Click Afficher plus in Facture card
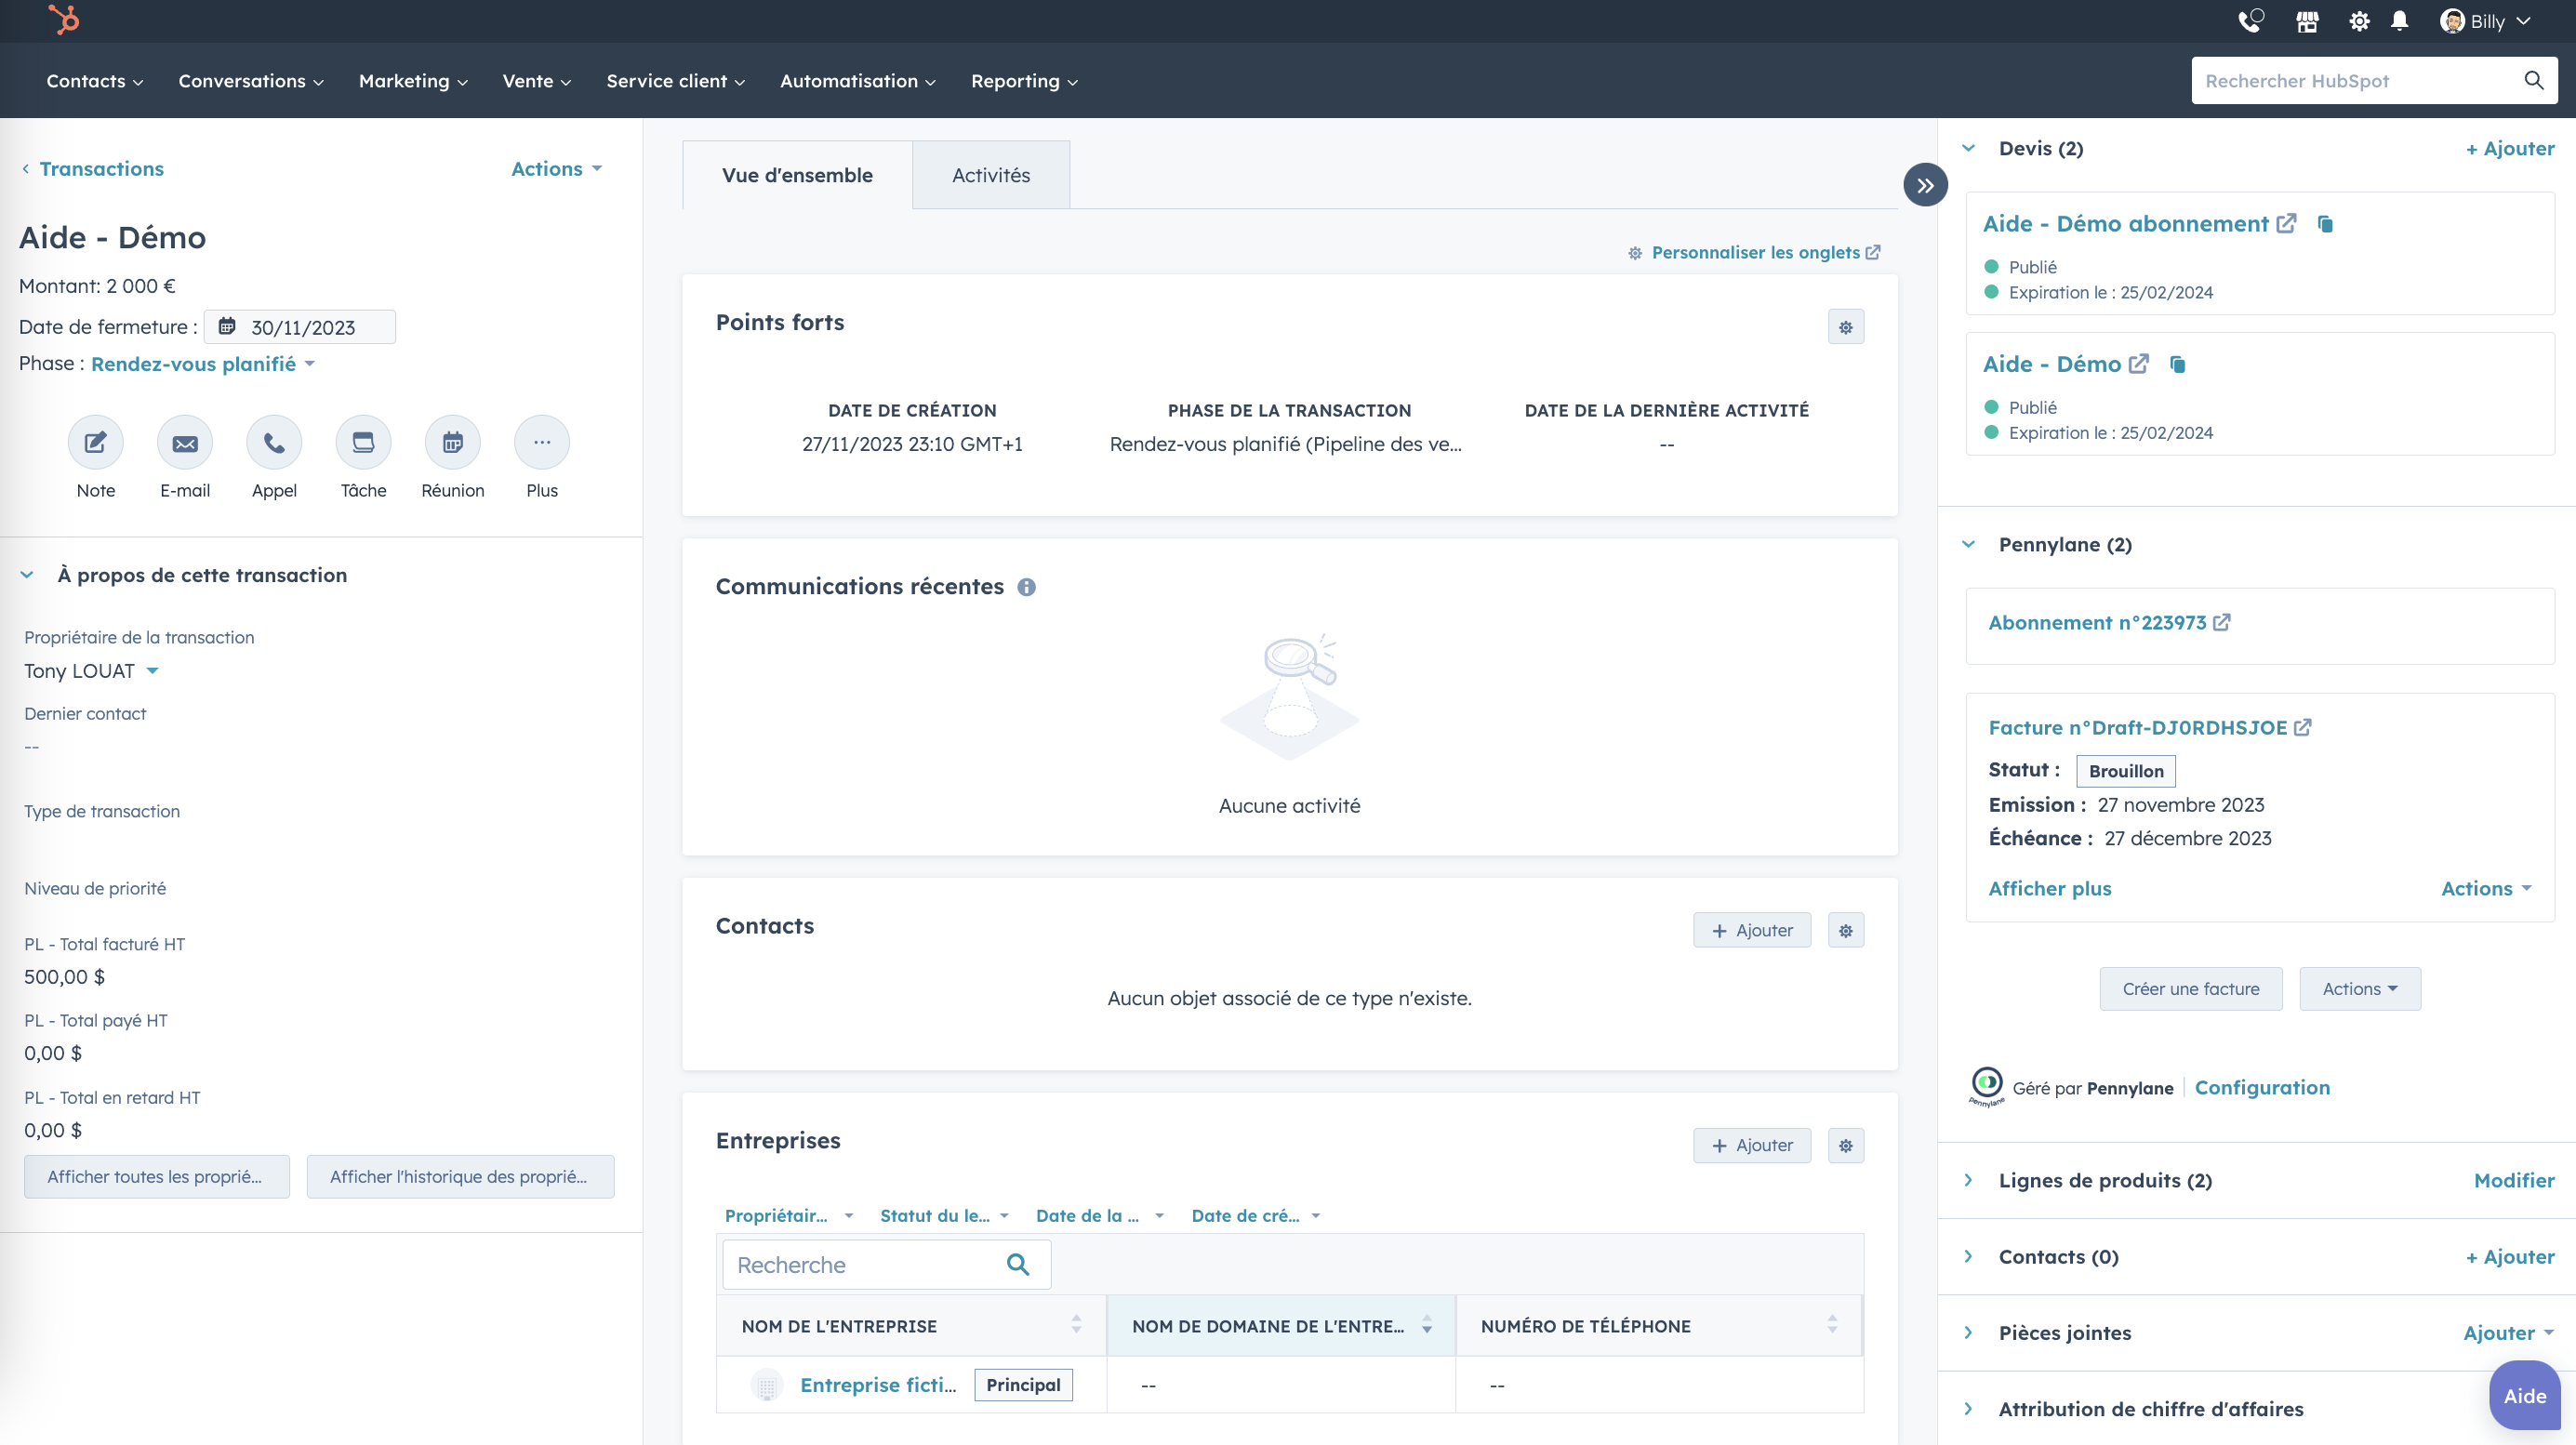 point(2050,888)
